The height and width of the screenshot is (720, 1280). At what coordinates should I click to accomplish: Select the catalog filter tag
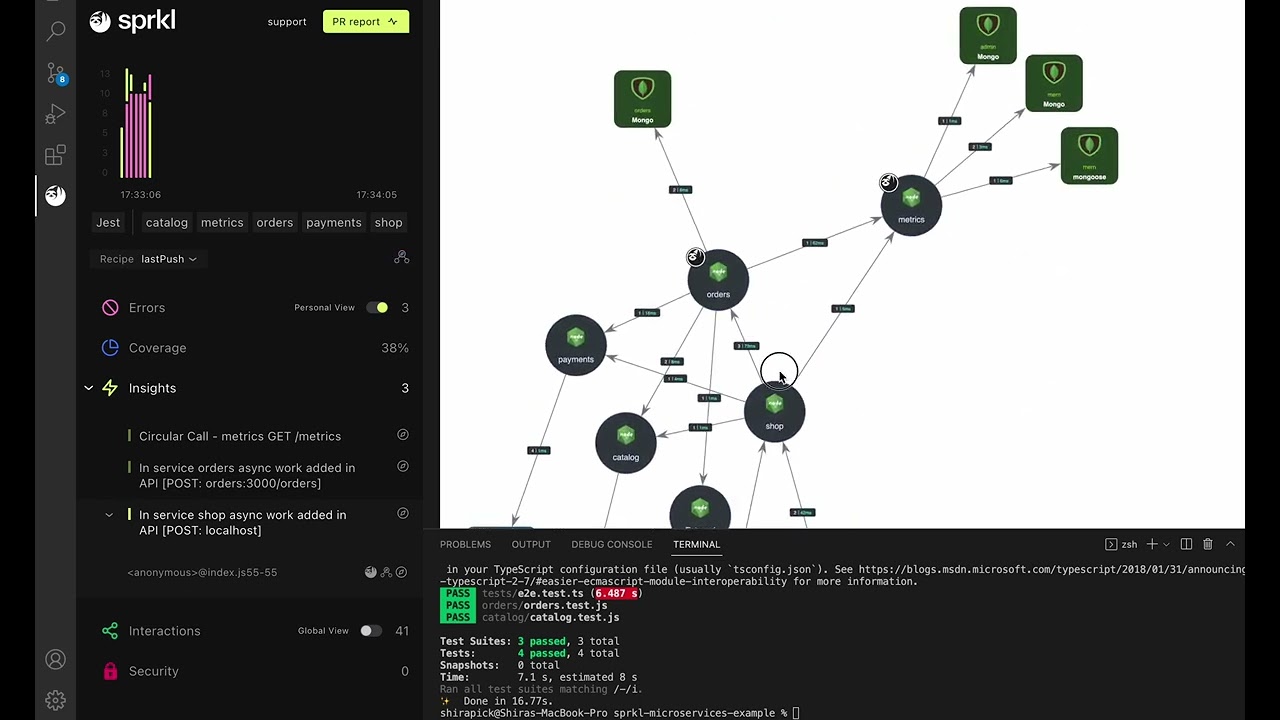pyautogui.click(x=167, y=223)
